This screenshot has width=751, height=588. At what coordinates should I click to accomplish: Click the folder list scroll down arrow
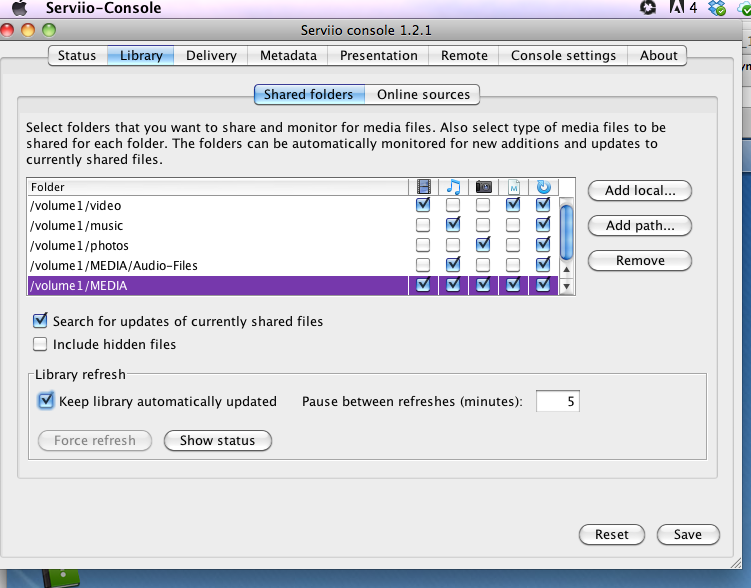(x=566, y=286)
